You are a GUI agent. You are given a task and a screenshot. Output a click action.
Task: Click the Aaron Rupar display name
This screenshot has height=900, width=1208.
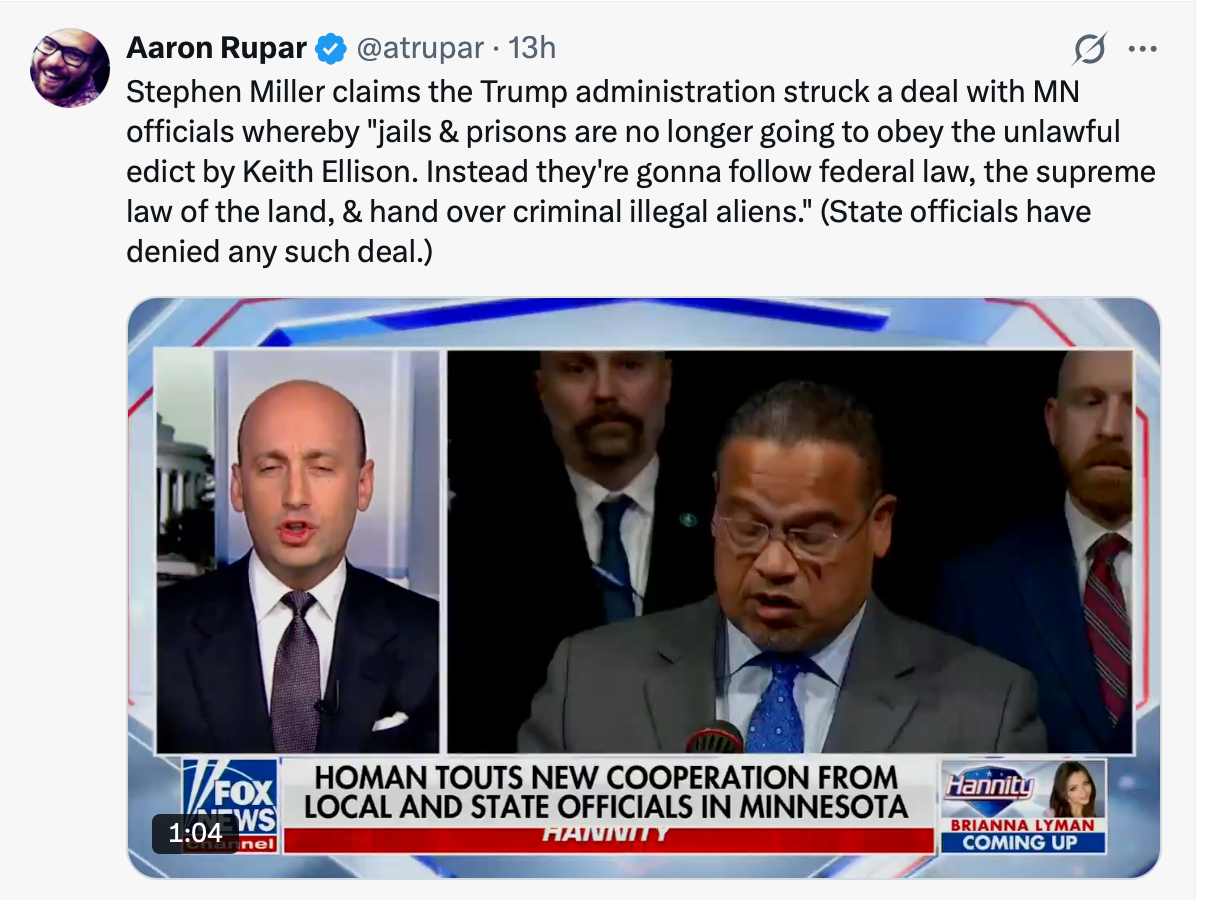[217, 47]
